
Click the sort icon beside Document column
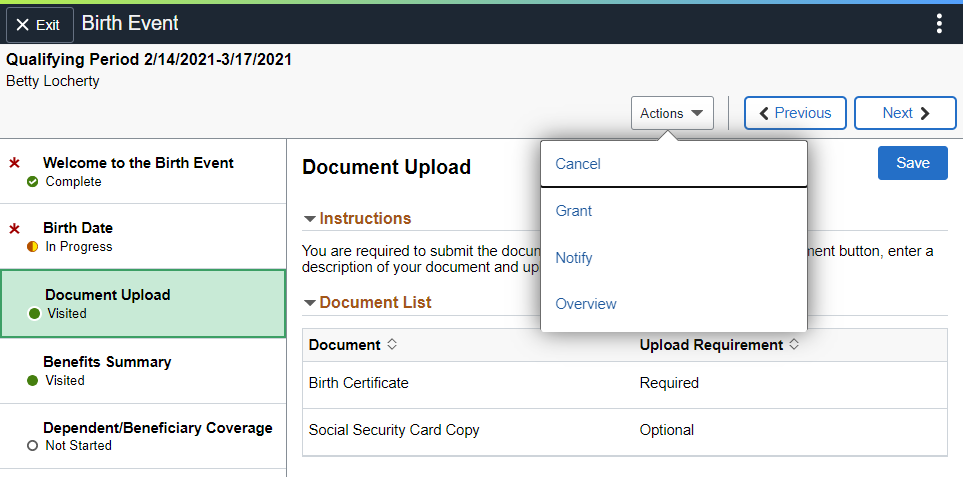pyautogui.click(x=392, y=345)
